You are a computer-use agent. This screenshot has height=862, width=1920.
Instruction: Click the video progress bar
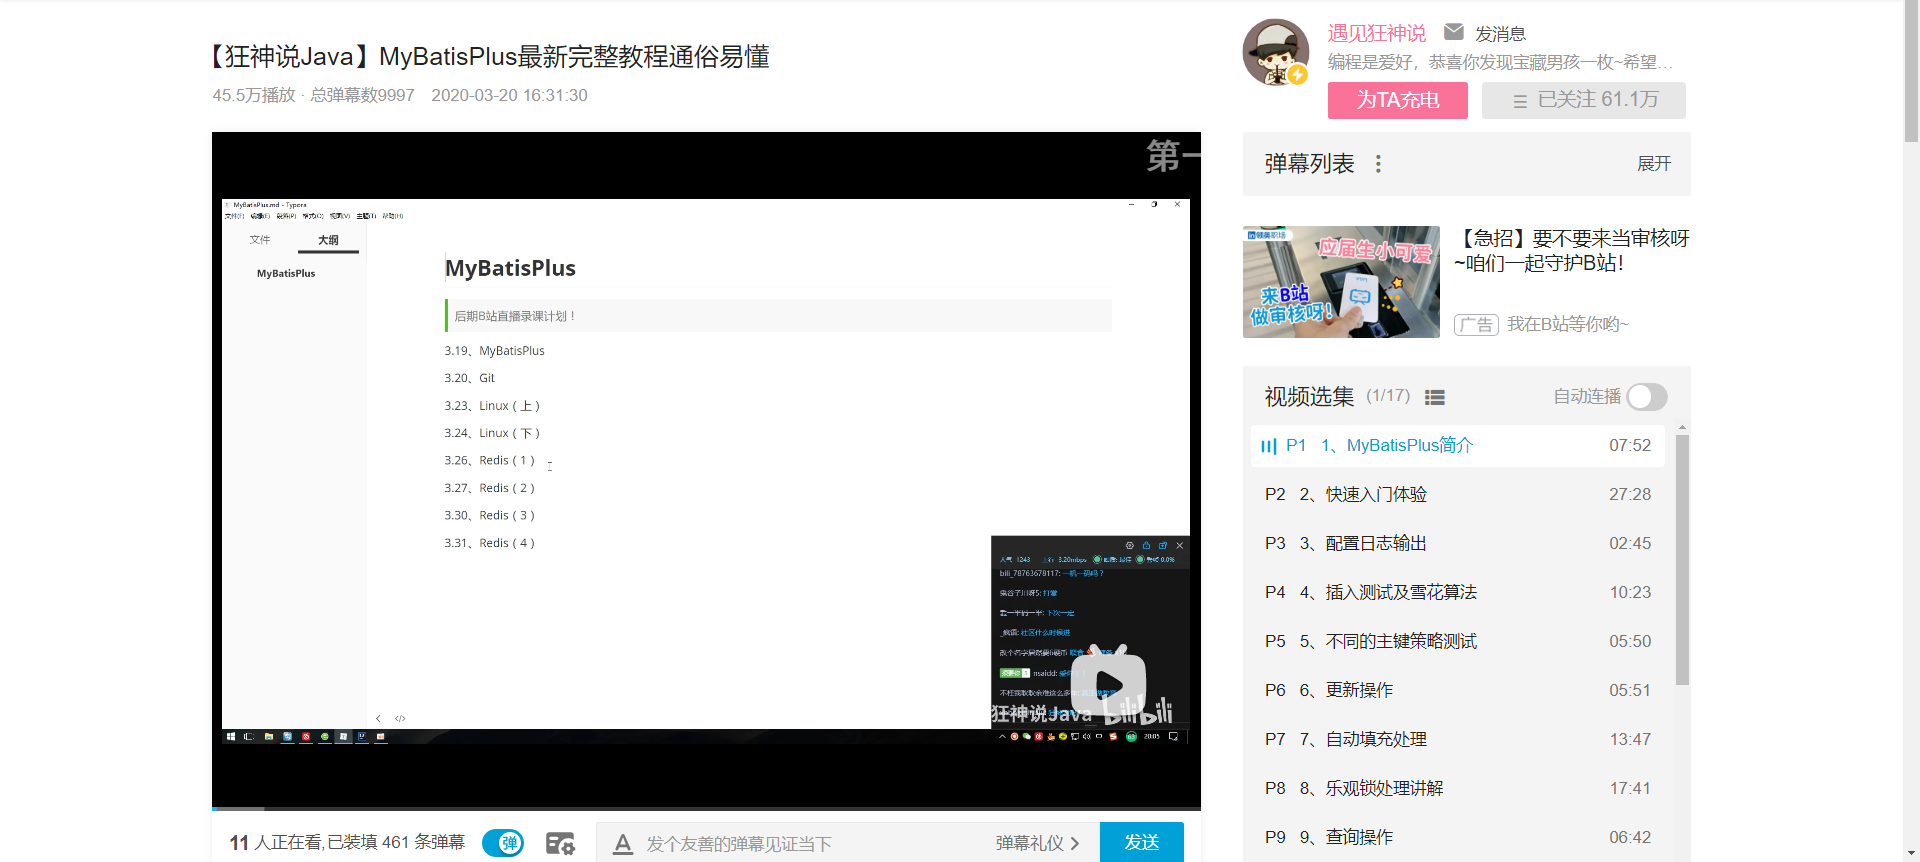click(x=706, y=808)
